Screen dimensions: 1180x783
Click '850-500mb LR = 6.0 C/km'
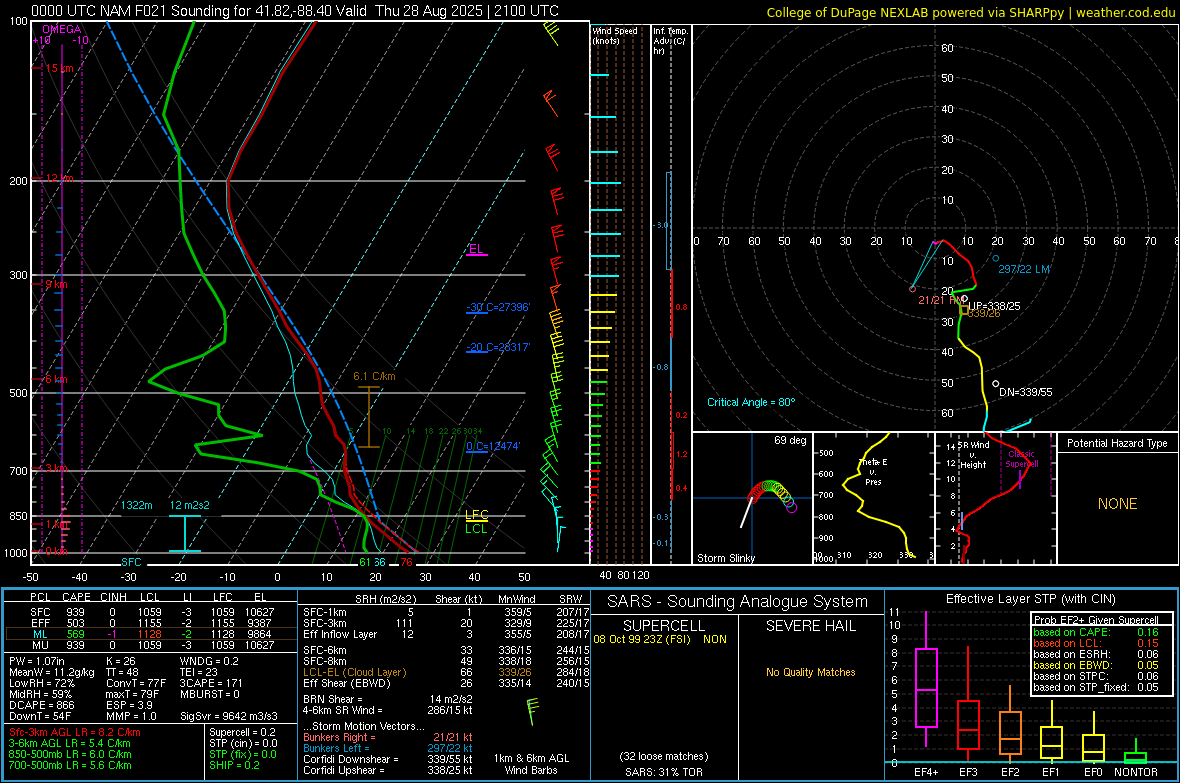[x=70, y=754]
